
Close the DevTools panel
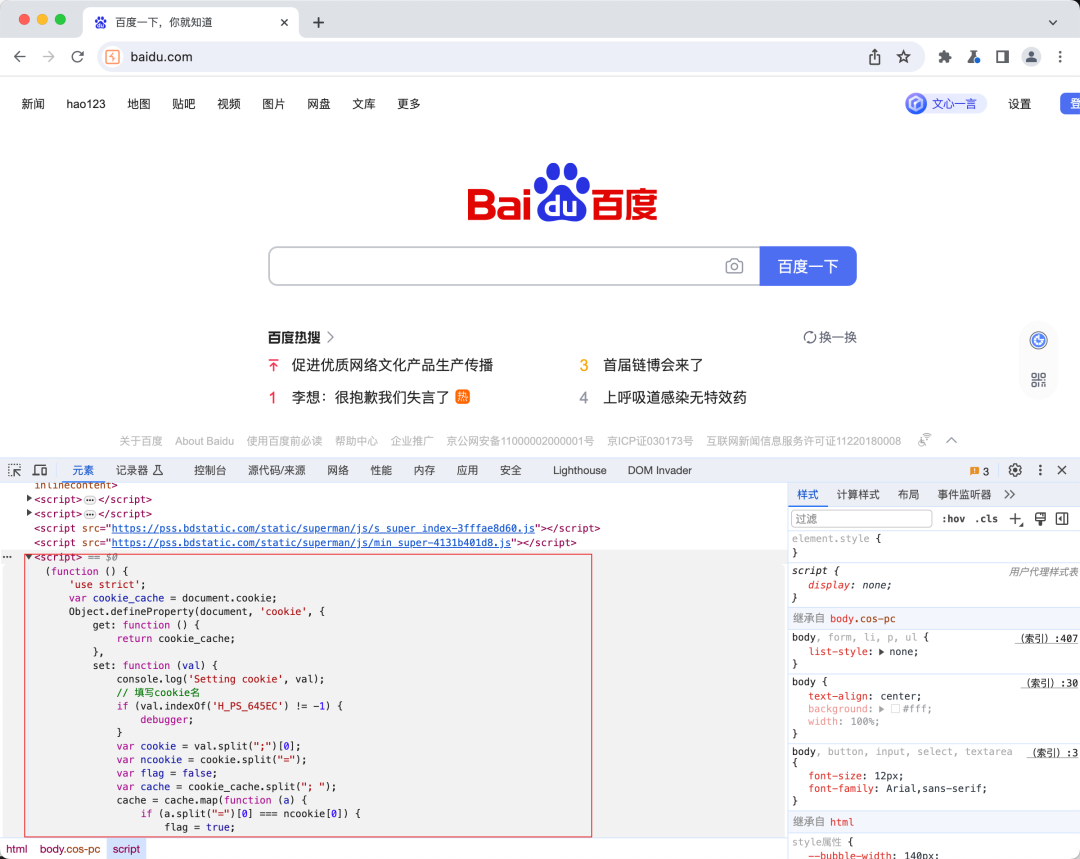(1062, 470)
